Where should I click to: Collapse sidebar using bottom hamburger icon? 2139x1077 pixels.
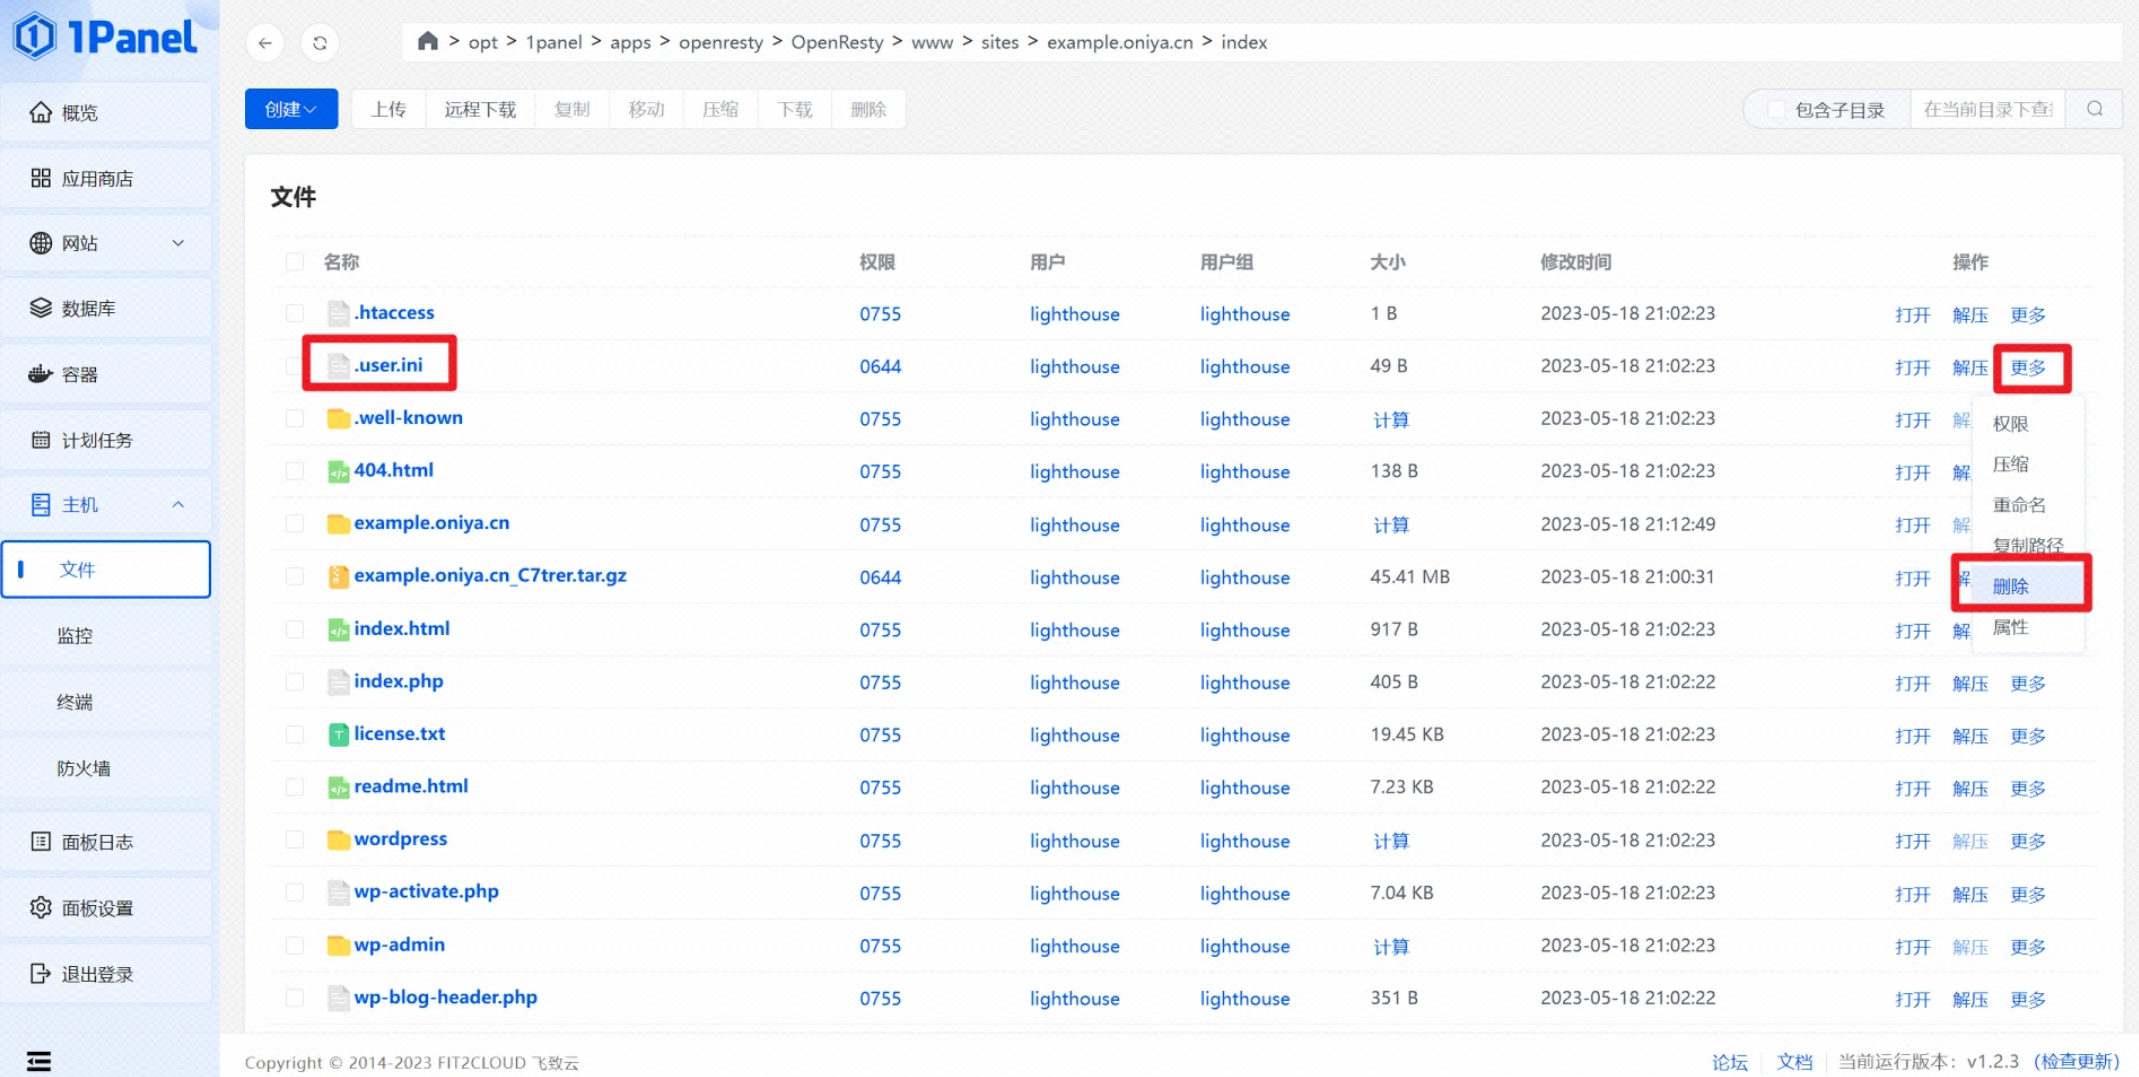pos(39,1061)
